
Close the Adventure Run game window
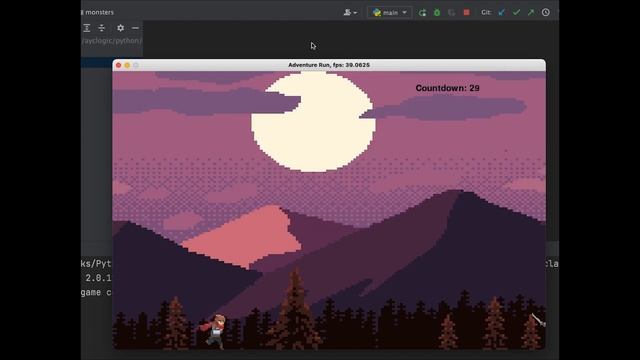click(x=118, y=65)
